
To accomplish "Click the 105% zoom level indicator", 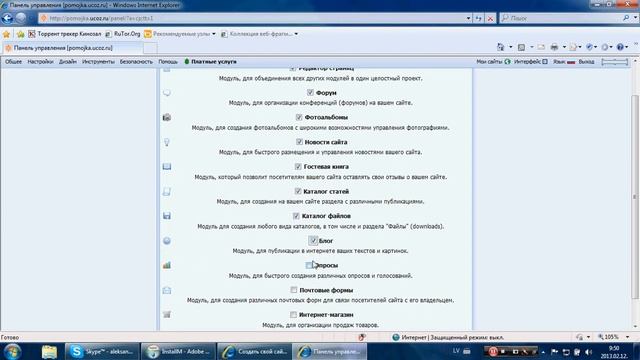I will (609, 337).
